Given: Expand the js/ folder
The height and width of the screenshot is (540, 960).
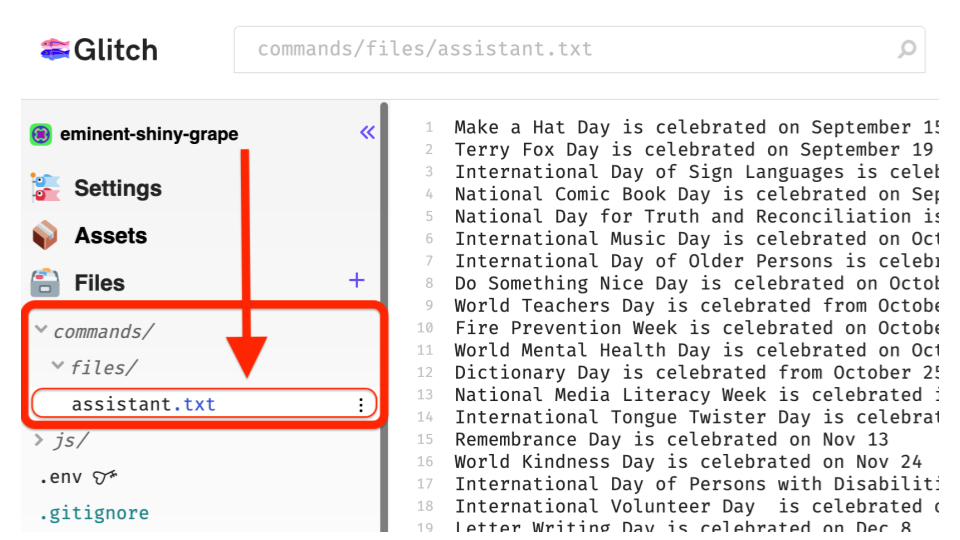Looking at the screenshot, I should (x=39, y=440).
